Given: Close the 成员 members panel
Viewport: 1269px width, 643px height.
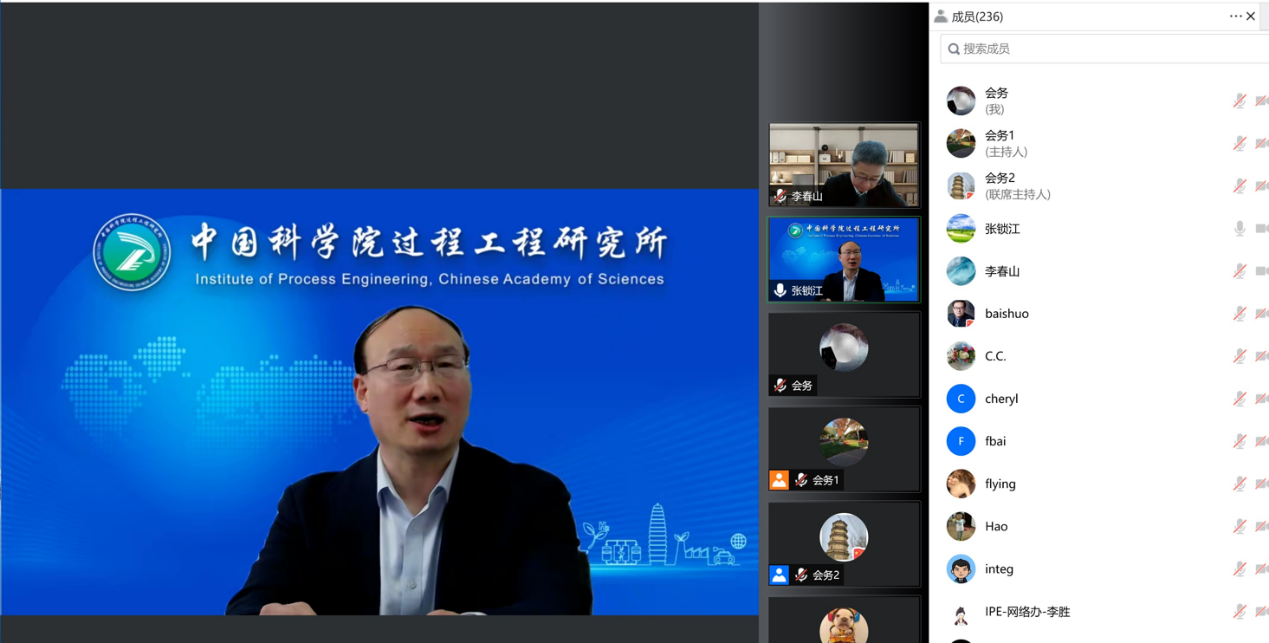Looking at the screenshot, I should pos(1251,16).
